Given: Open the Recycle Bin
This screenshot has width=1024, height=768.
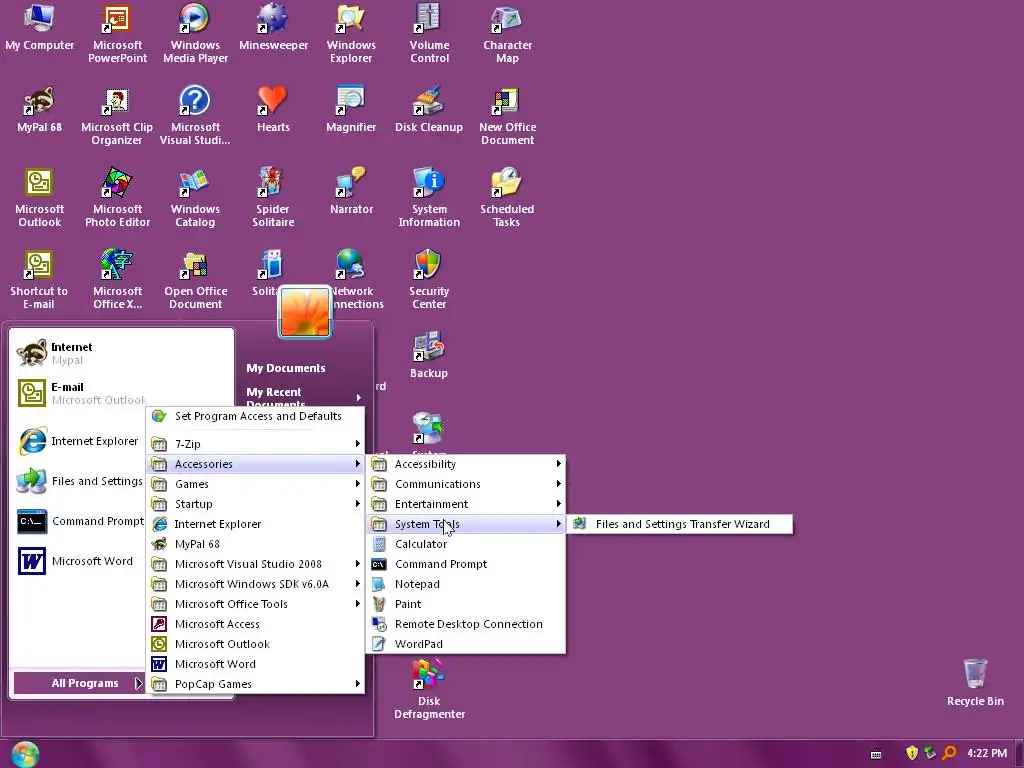Looking at the screenshot, I should [x=975, y=683].
